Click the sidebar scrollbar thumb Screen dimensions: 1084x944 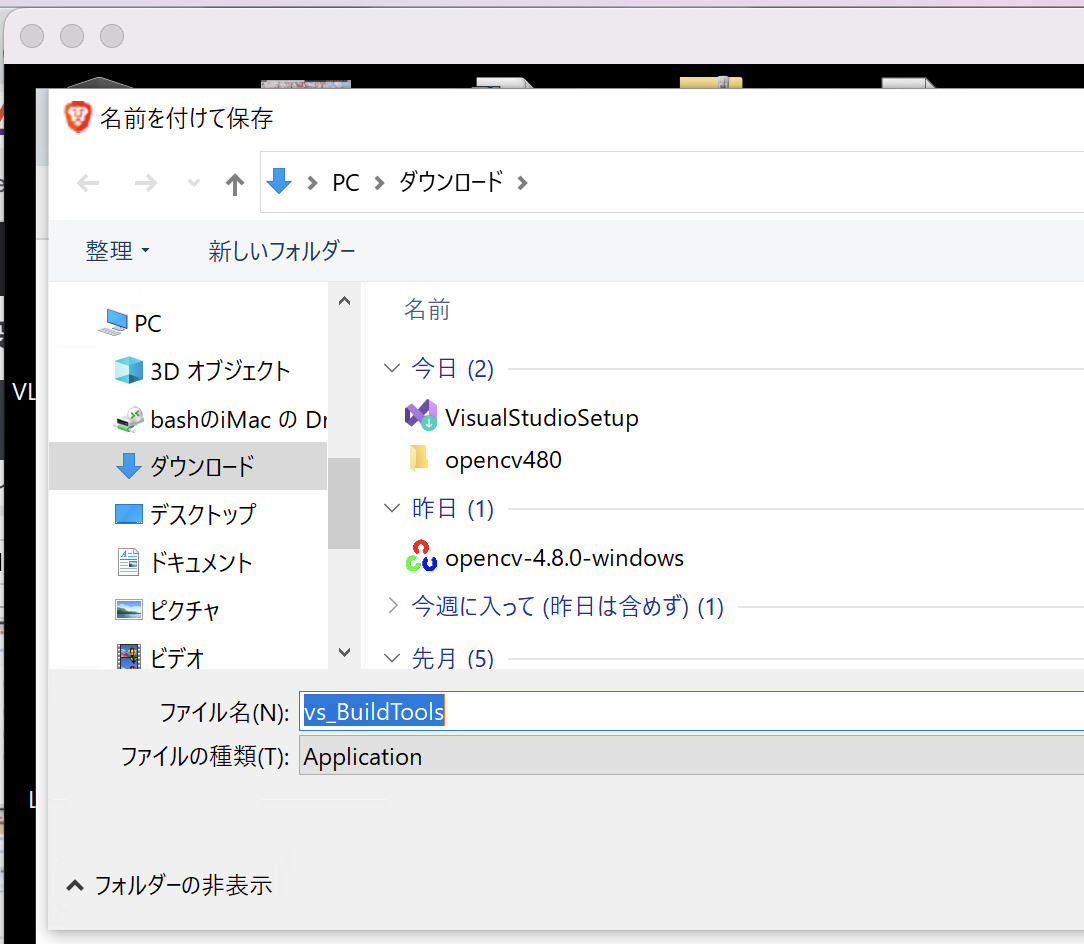[344, 503]
